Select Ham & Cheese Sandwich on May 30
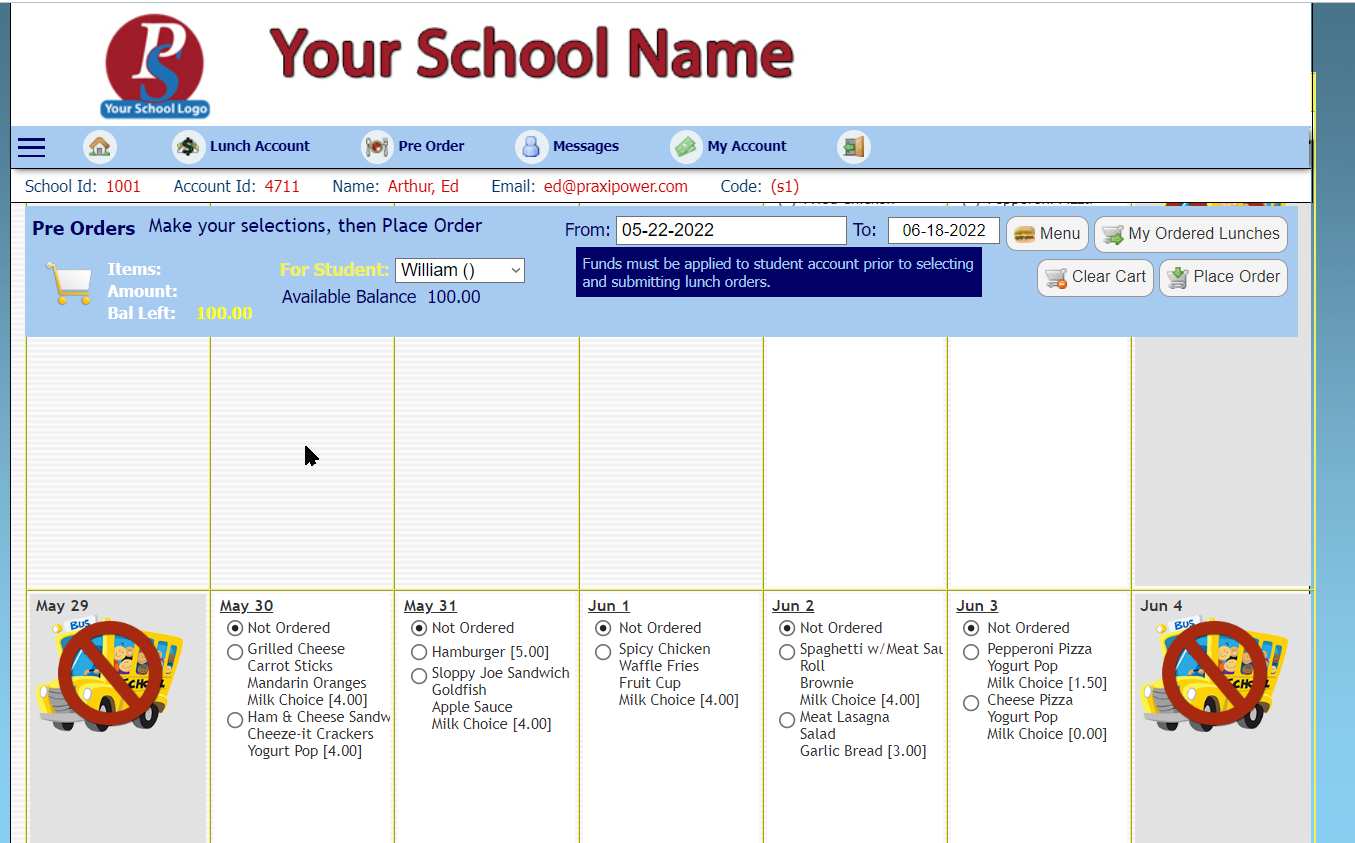The width and height of the screenshot is (1355, 843). [235, 720]
